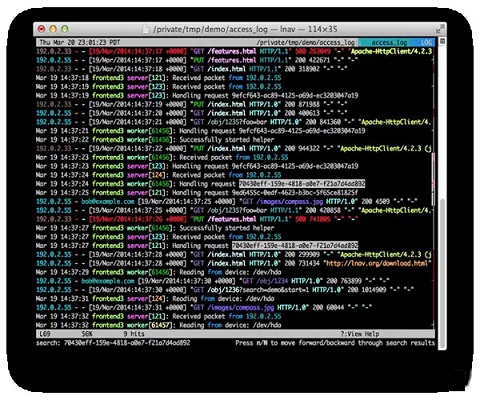Click the '?:View Help' hint
This screenshot has height=400, width=480.
pos(360,334)
